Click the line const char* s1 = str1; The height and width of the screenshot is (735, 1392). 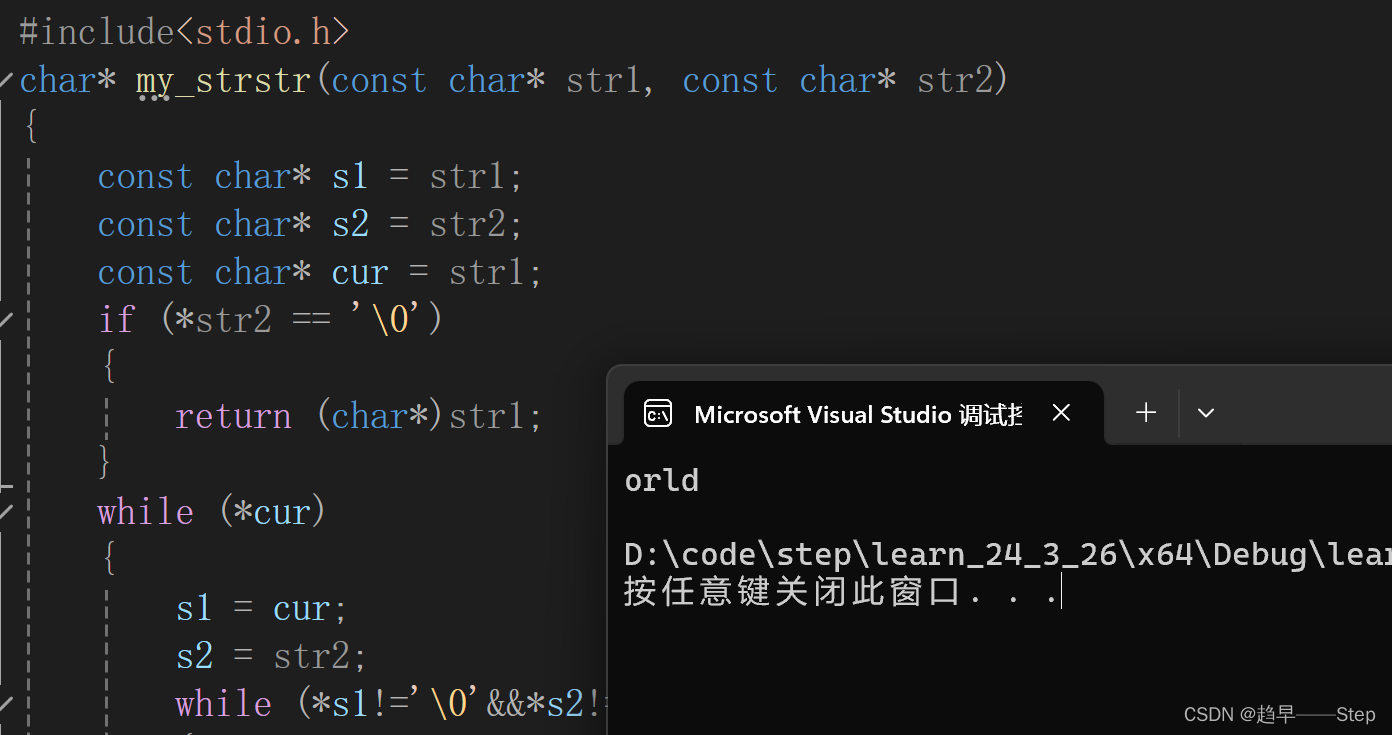pyautogui.click(x=310, y=177)
